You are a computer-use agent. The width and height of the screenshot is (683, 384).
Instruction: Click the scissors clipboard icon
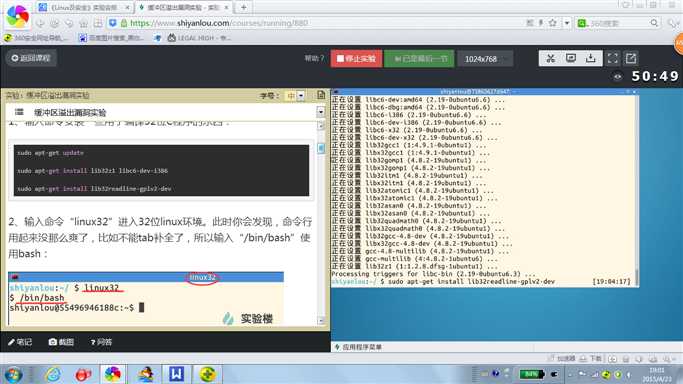[551, 58]
